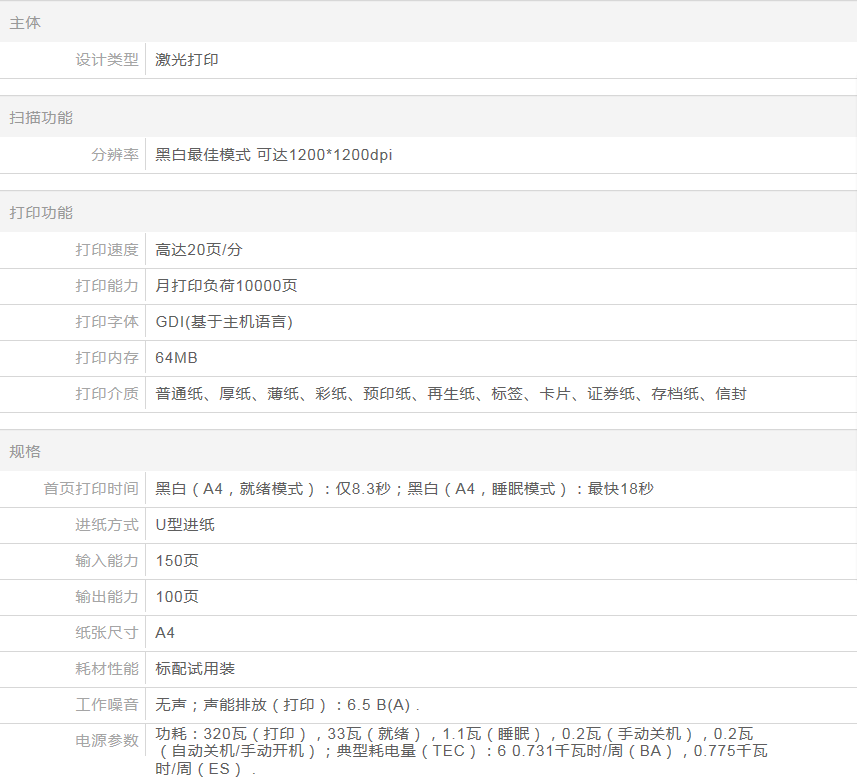857x778 pixels.
Task: Select the 激光打印 value text
Action: [x=187, y=60]
